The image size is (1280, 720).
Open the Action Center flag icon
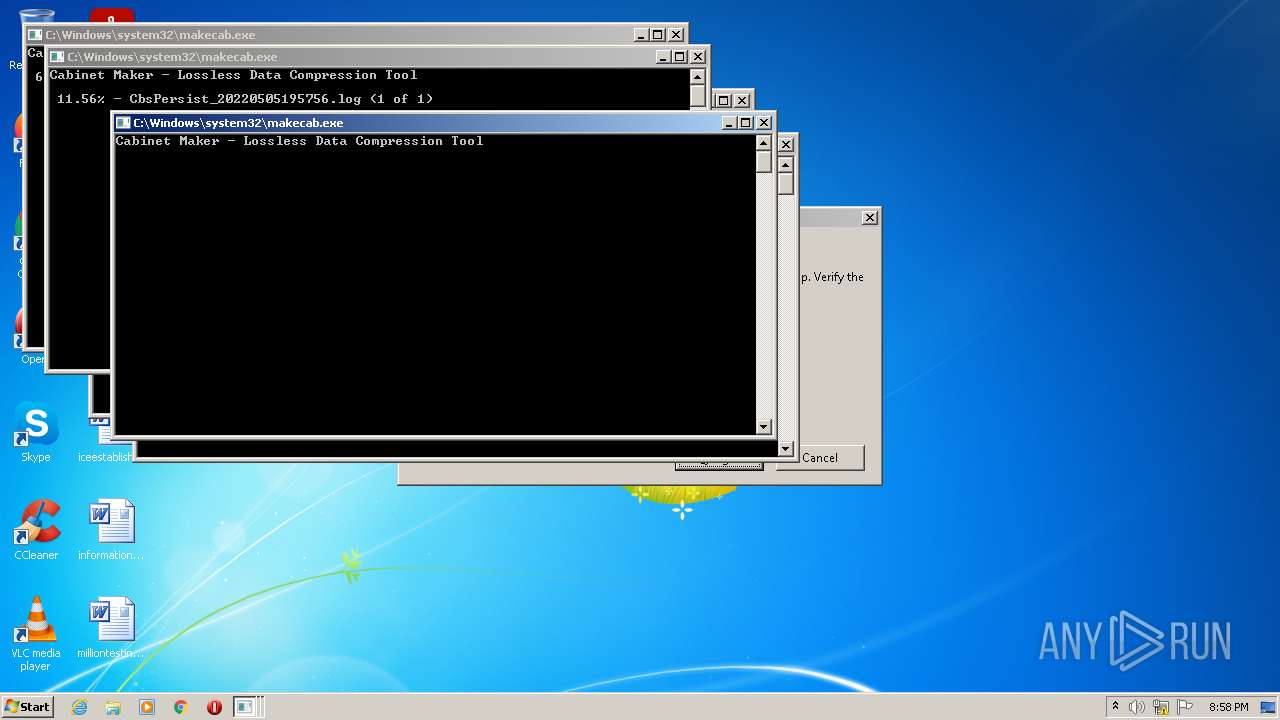pyautogui.click(x=1184, y=707)
